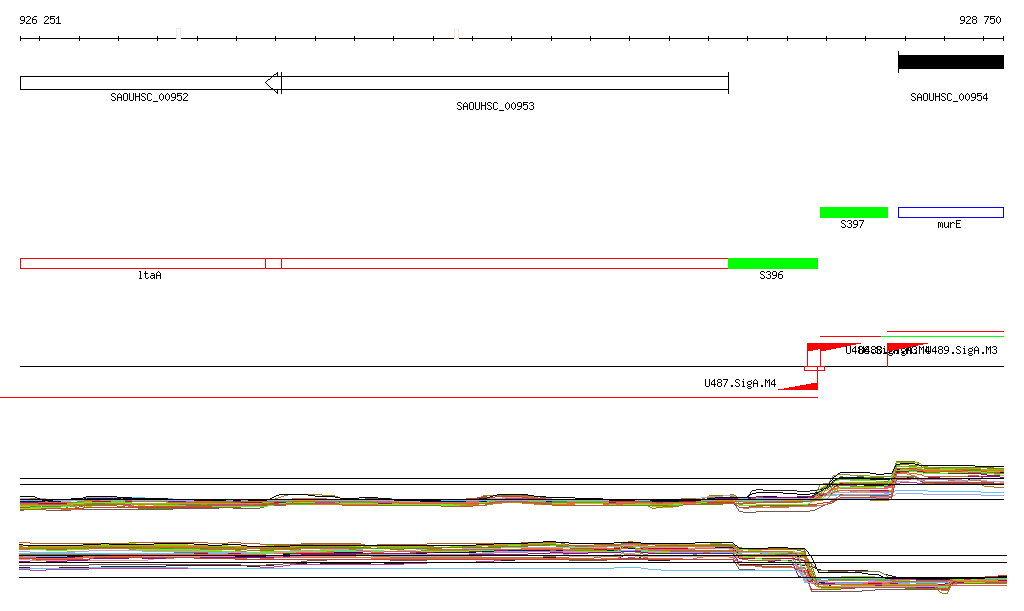Click the second pink marker on ruler

pos(456,33)
